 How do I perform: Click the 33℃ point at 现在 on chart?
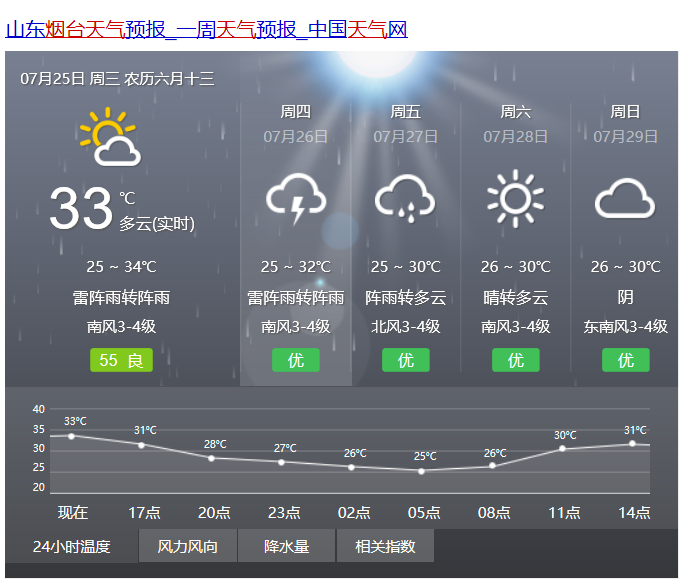(x=71, y=436)
